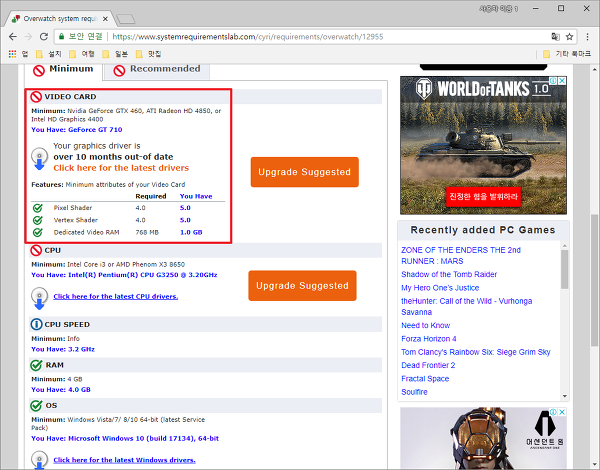Click the graphics driver download disc icon
Image resolution: width=600 pixels, height=470 pixels.
(x=39, y=158)
